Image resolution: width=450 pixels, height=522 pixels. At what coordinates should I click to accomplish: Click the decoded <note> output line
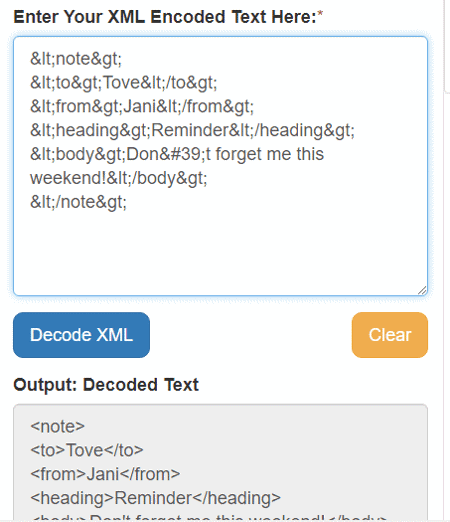57,426
